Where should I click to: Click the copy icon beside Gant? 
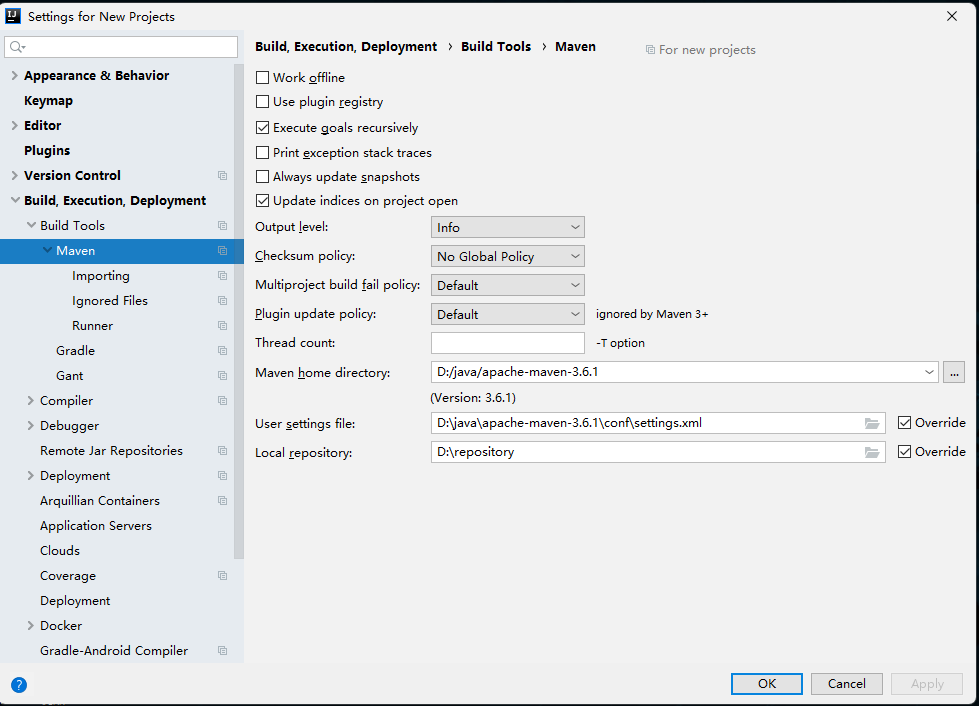coord(222,375)
